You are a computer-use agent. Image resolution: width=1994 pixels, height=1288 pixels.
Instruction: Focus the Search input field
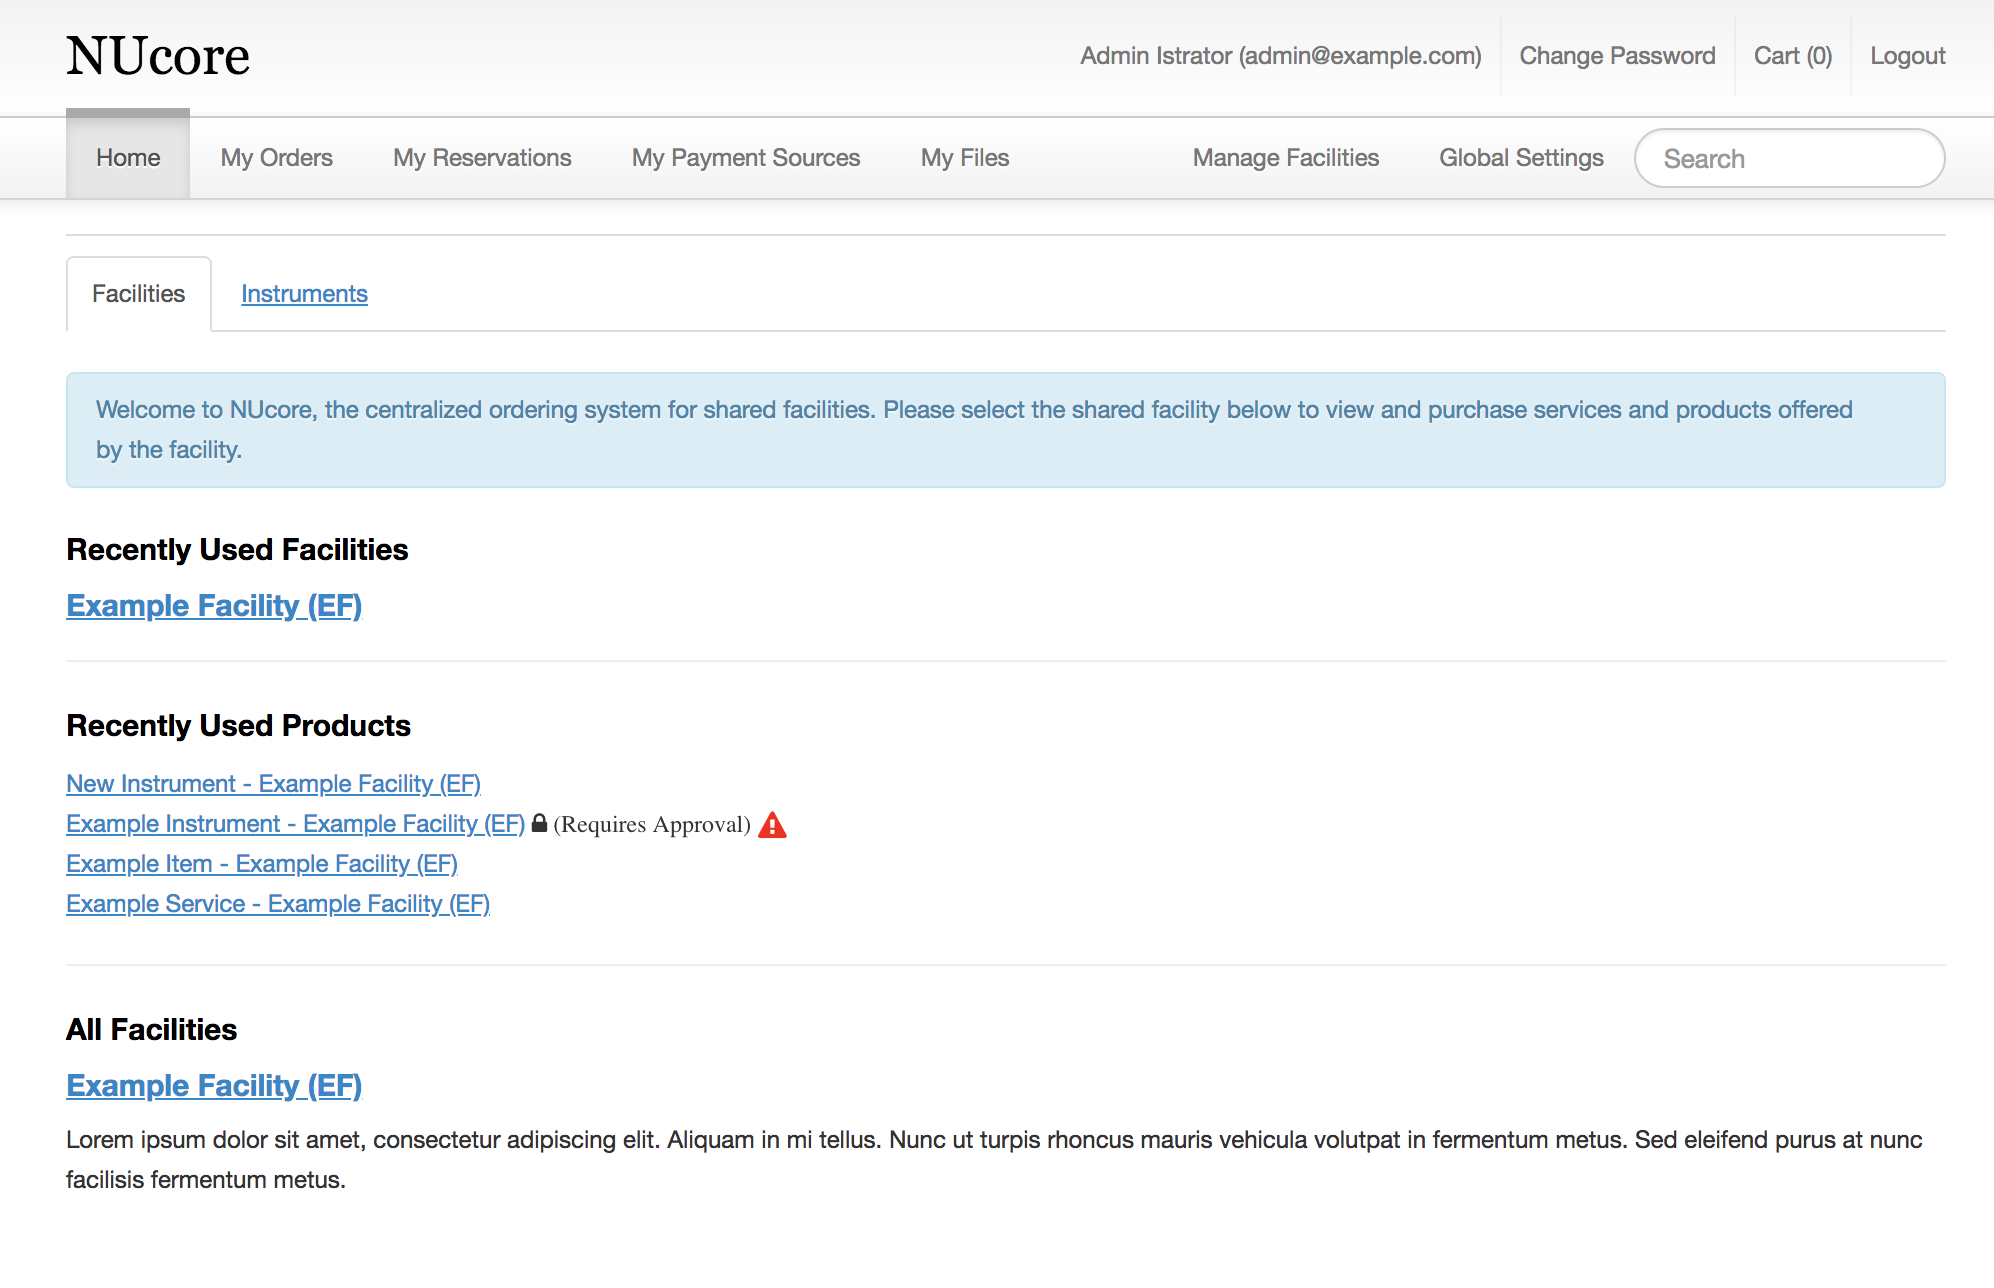1789,159
